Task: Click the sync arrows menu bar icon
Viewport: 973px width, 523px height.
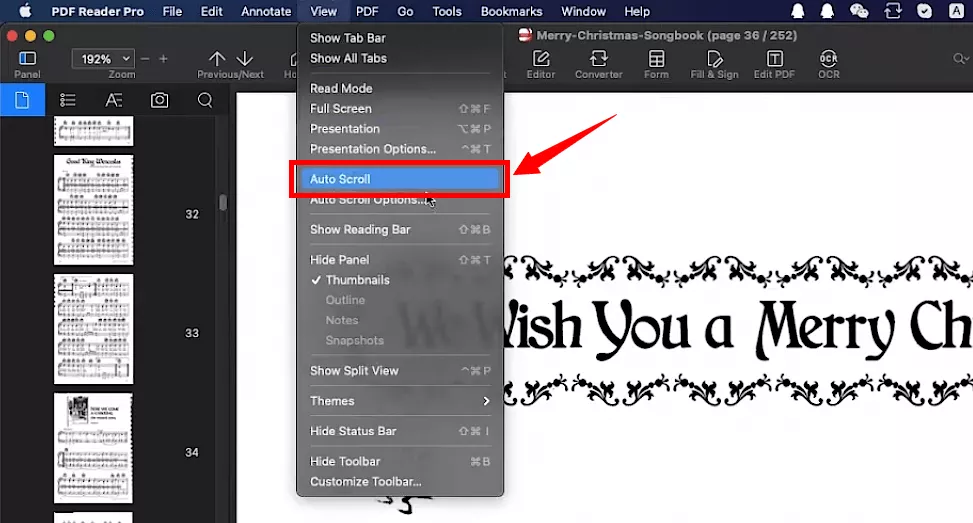Action: coord(892,11)
